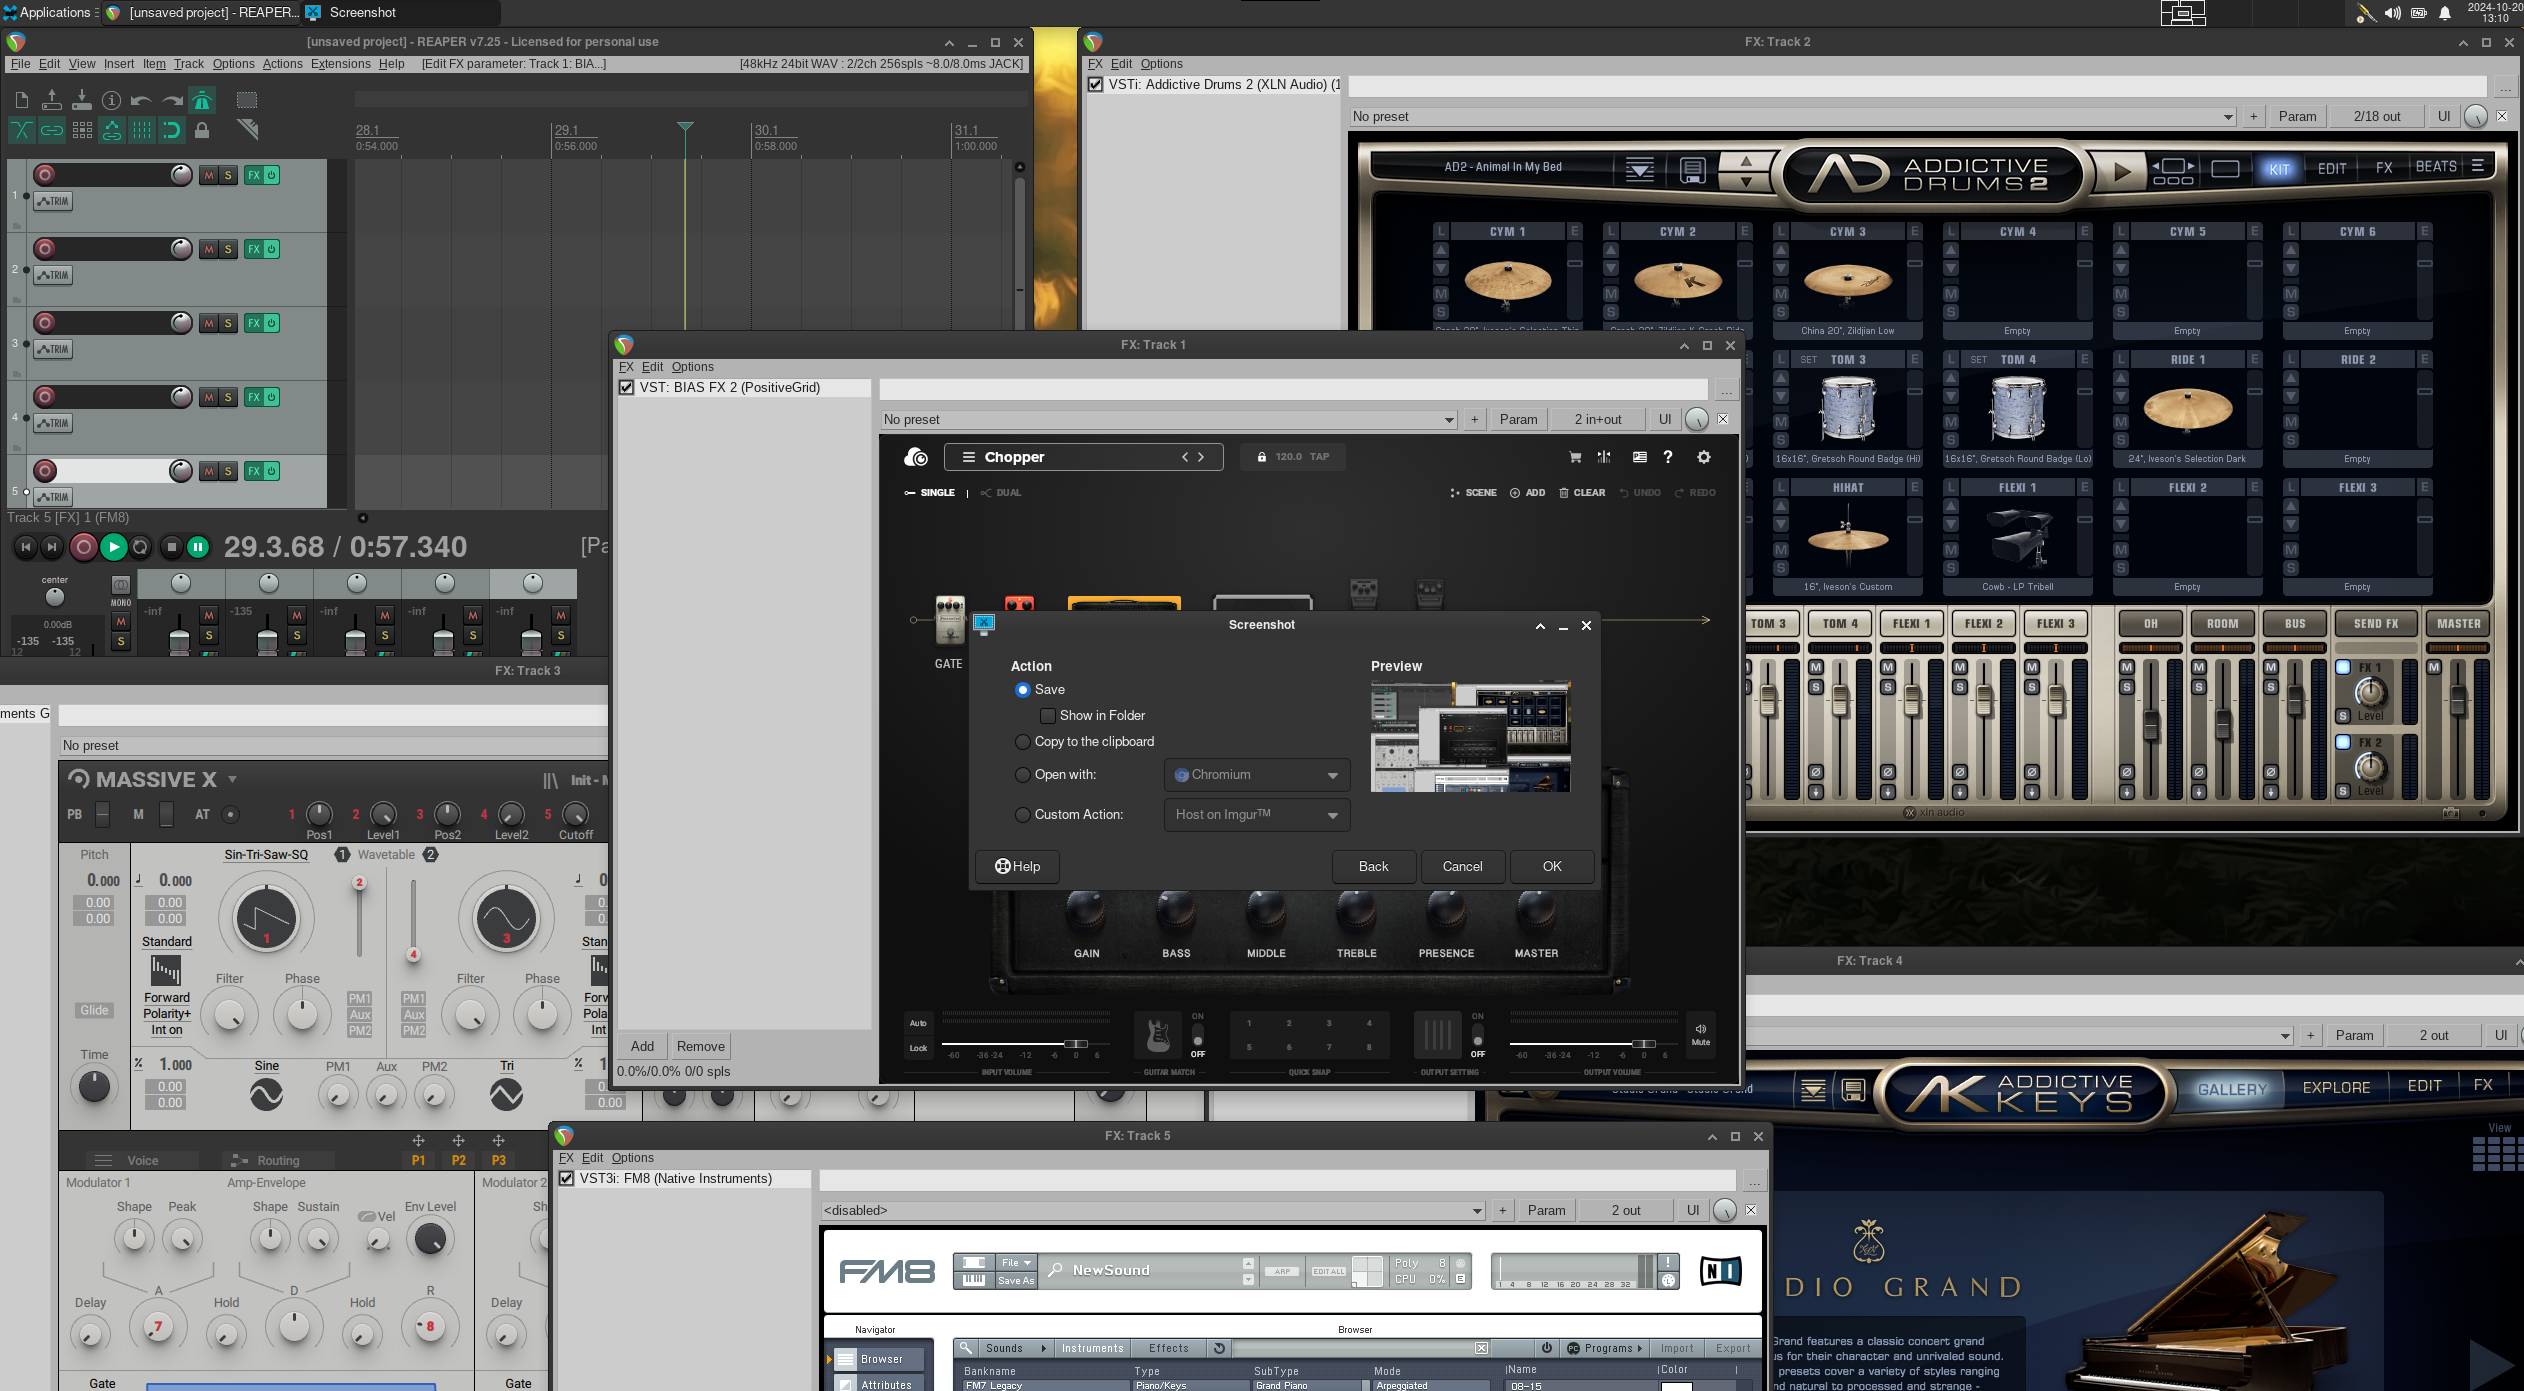
Task: Open the BIAS FX store cart icon
Action: (x=1575, y=457)
